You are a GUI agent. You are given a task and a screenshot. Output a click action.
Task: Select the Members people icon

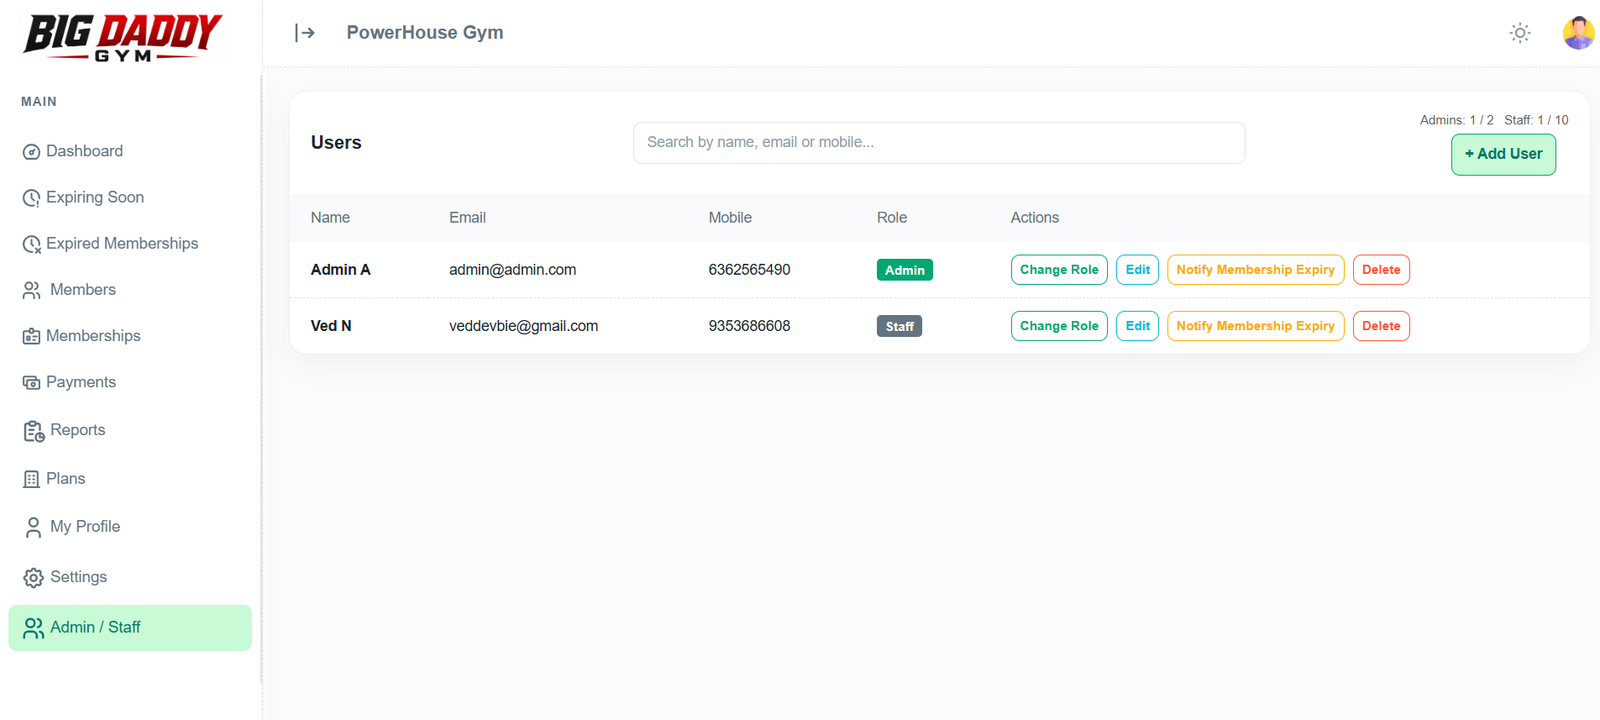32,290
